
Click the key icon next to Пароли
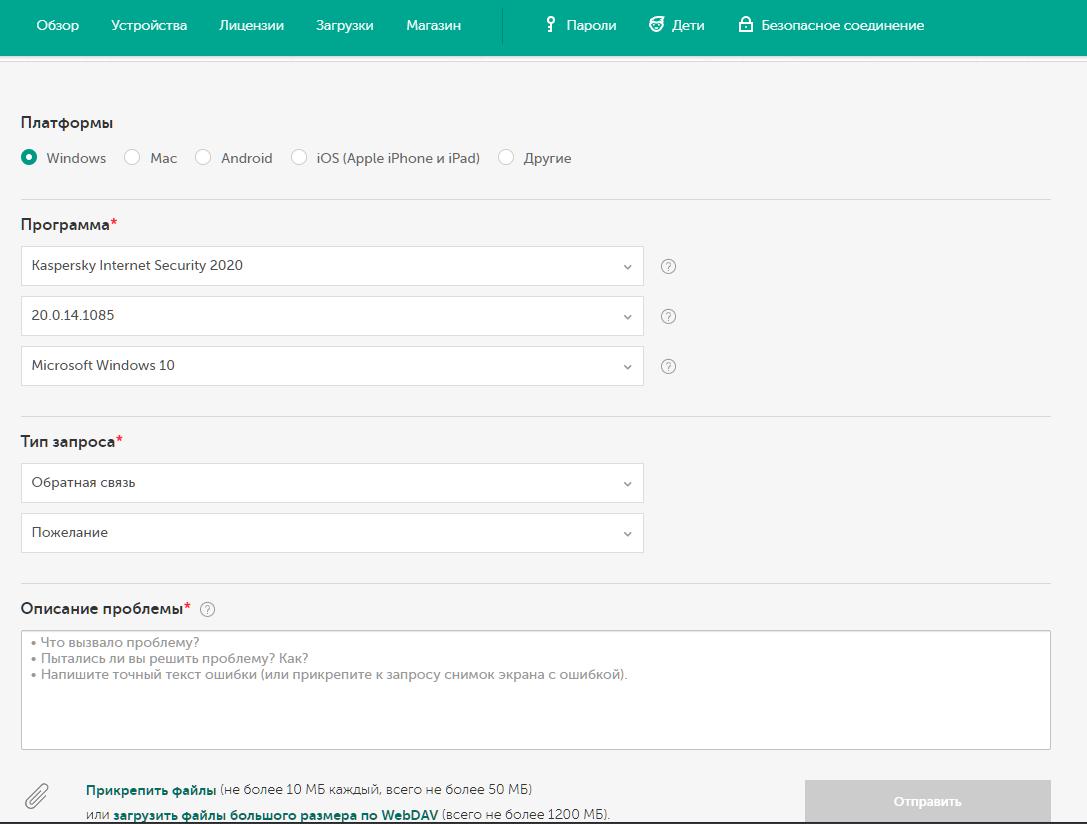(x=550, y=25)
